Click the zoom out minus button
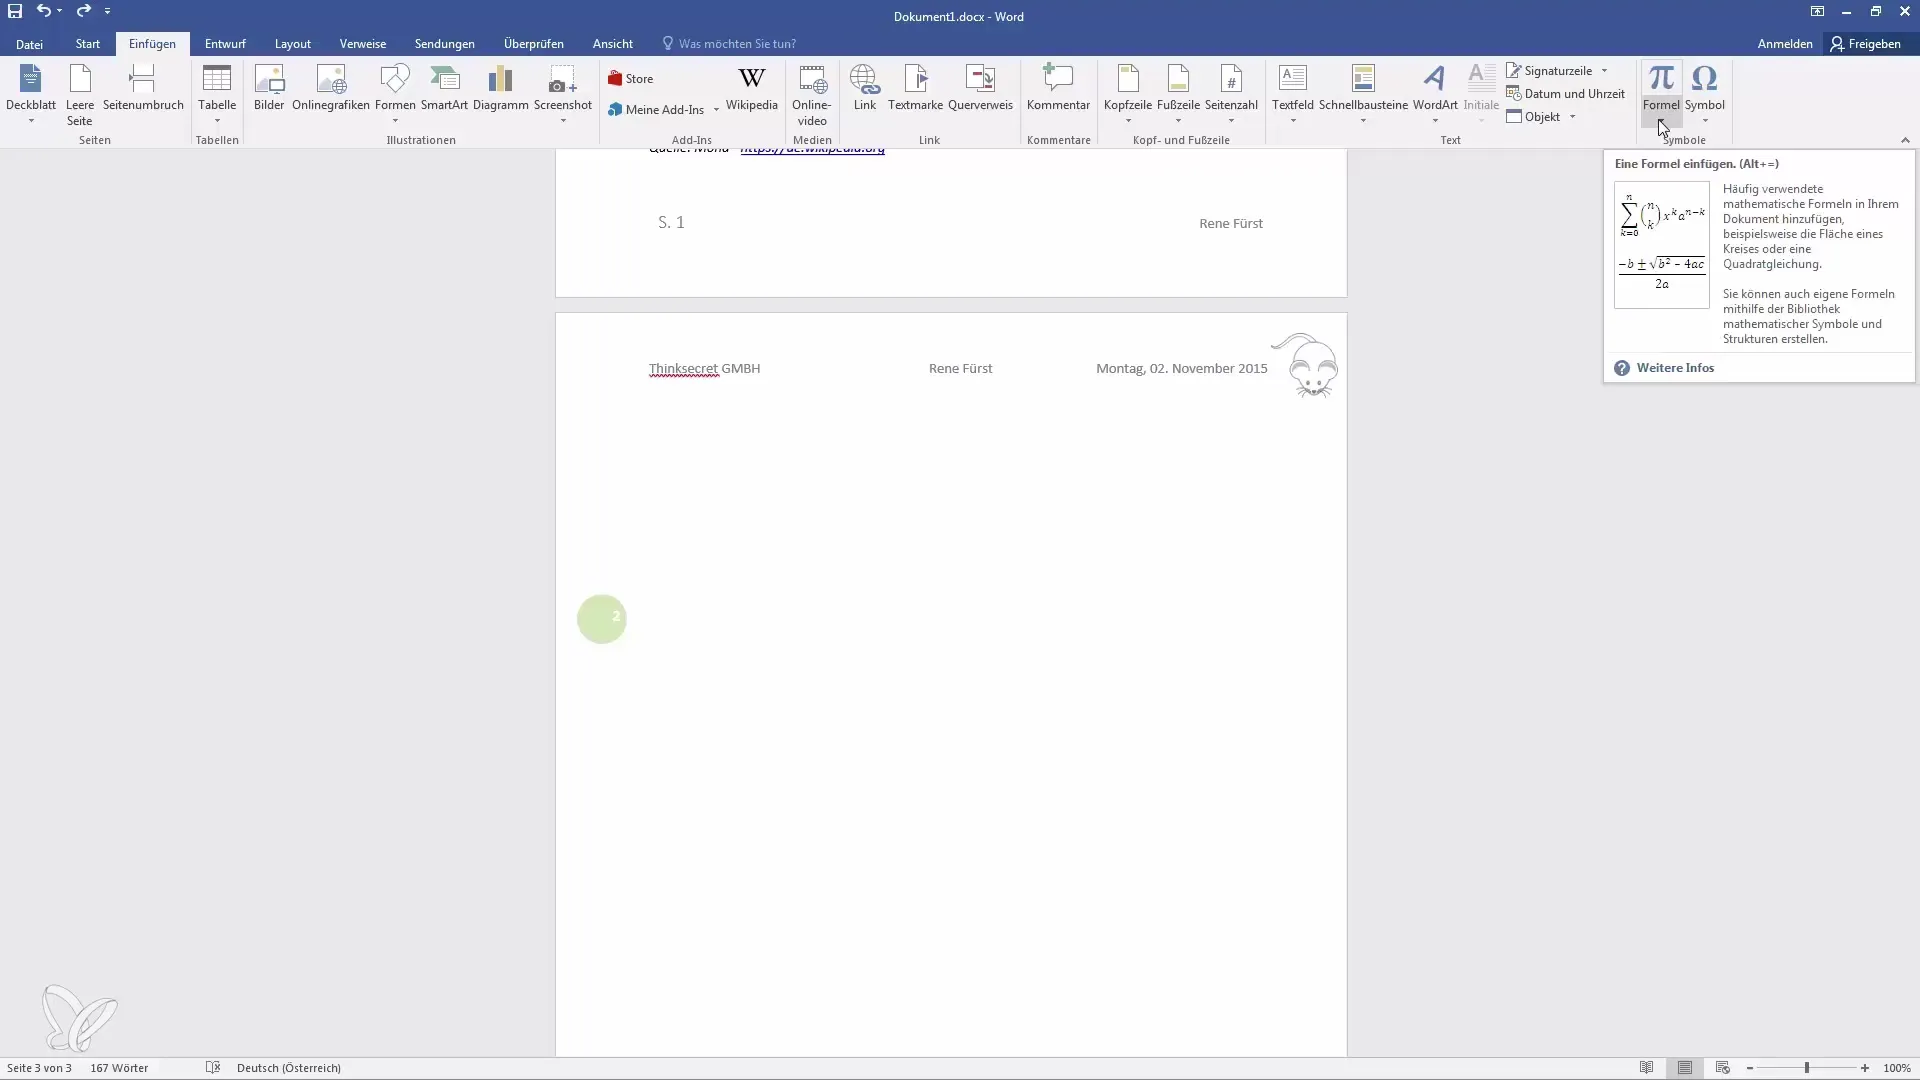The height and width of the screenshot is (1080, 1920). (1749, 1068)
